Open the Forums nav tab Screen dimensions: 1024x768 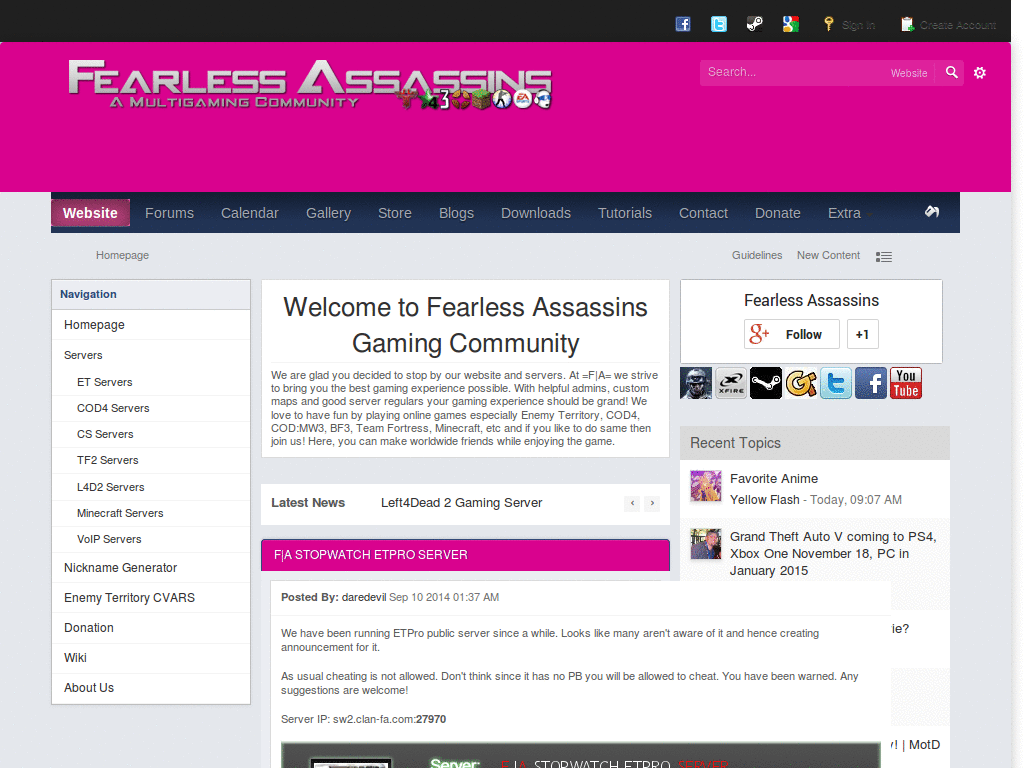click(169, 213)
